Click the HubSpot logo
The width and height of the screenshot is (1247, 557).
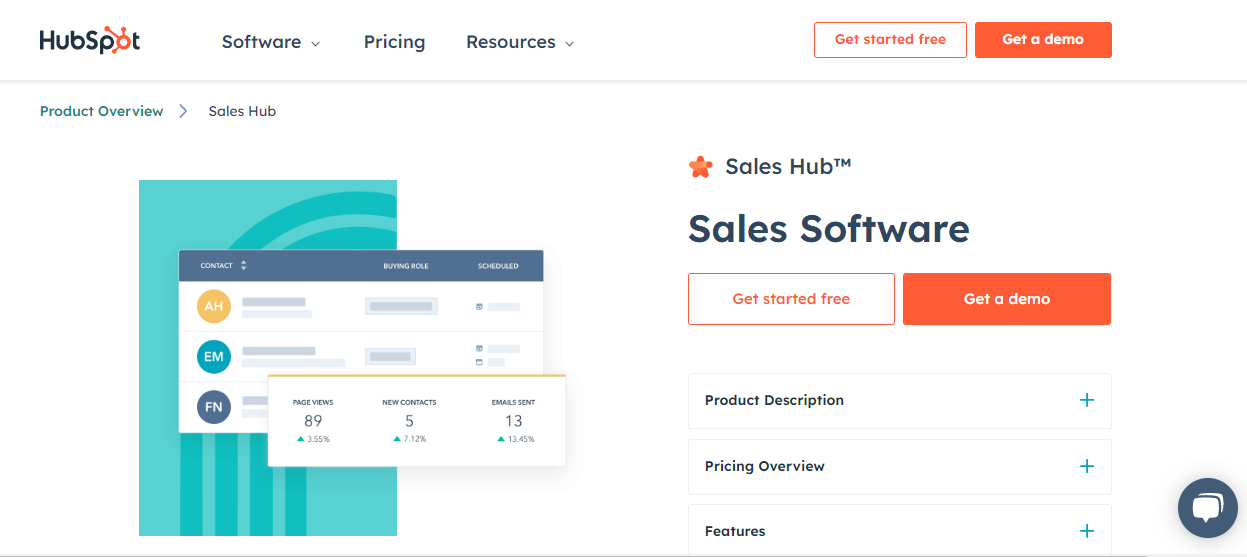point(90,41)
